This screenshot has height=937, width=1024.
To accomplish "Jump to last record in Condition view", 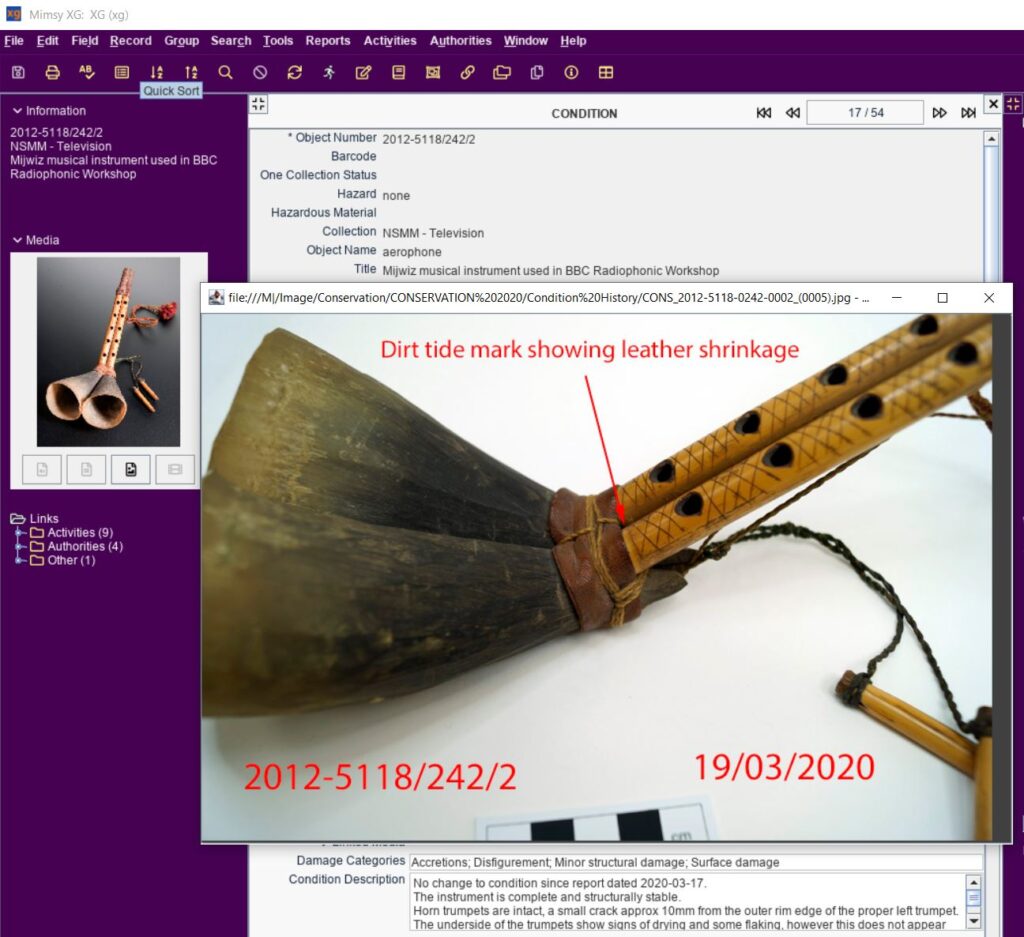I will [x=968, y=113].
